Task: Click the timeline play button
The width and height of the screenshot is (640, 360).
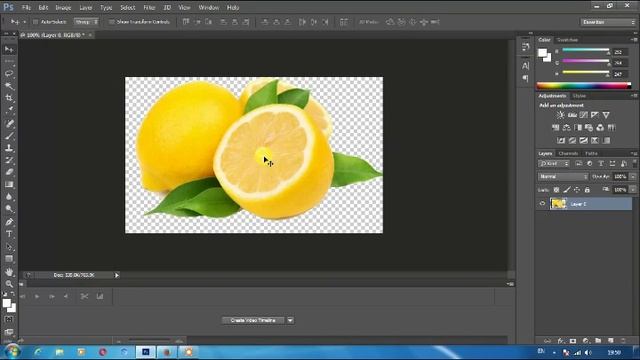Action: click(x=37, y=297)
